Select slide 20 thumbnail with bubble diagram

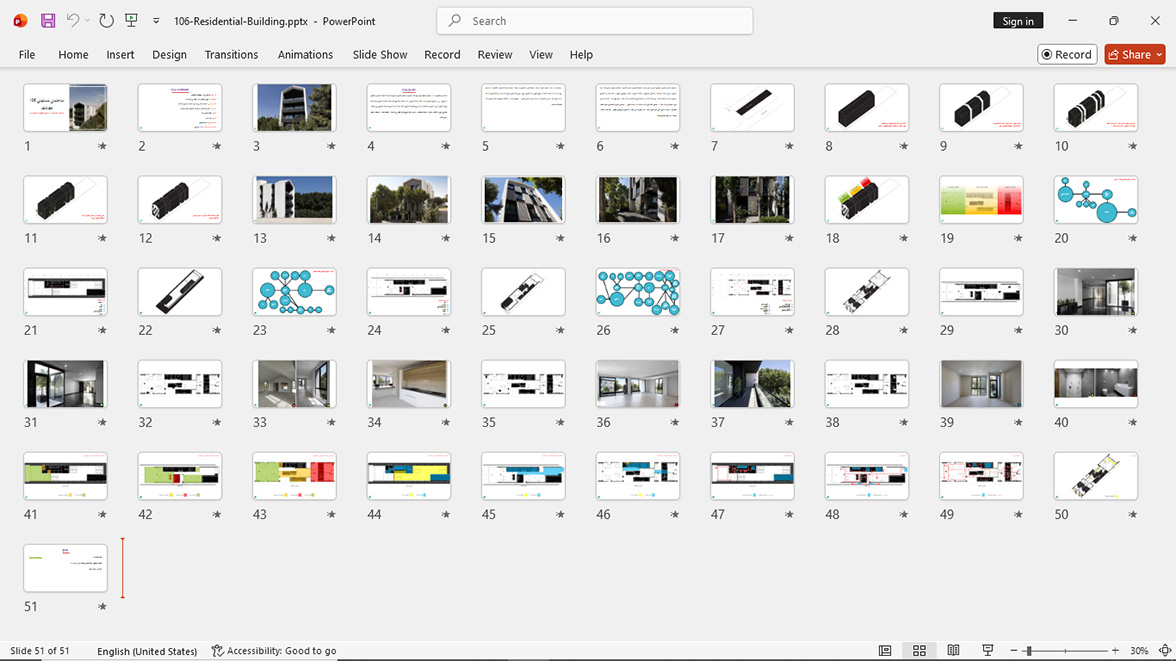1095,200
